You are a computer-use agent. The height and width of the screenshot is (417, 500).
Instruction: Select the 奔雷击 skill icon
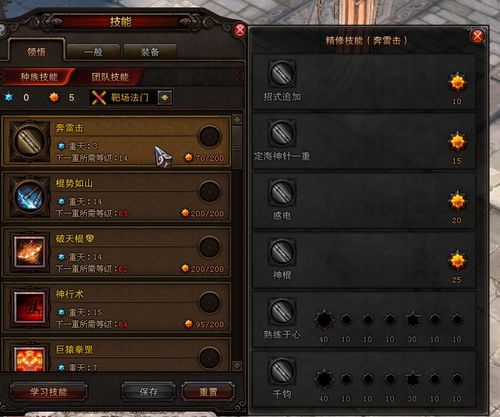tap(29, 141)
